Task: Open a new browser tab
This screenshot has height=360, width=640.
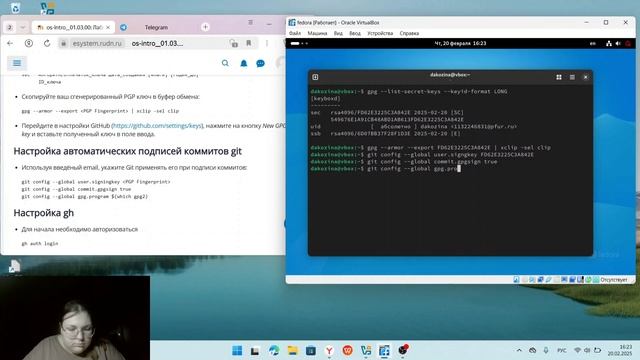Action: click(x=205, y=27)
